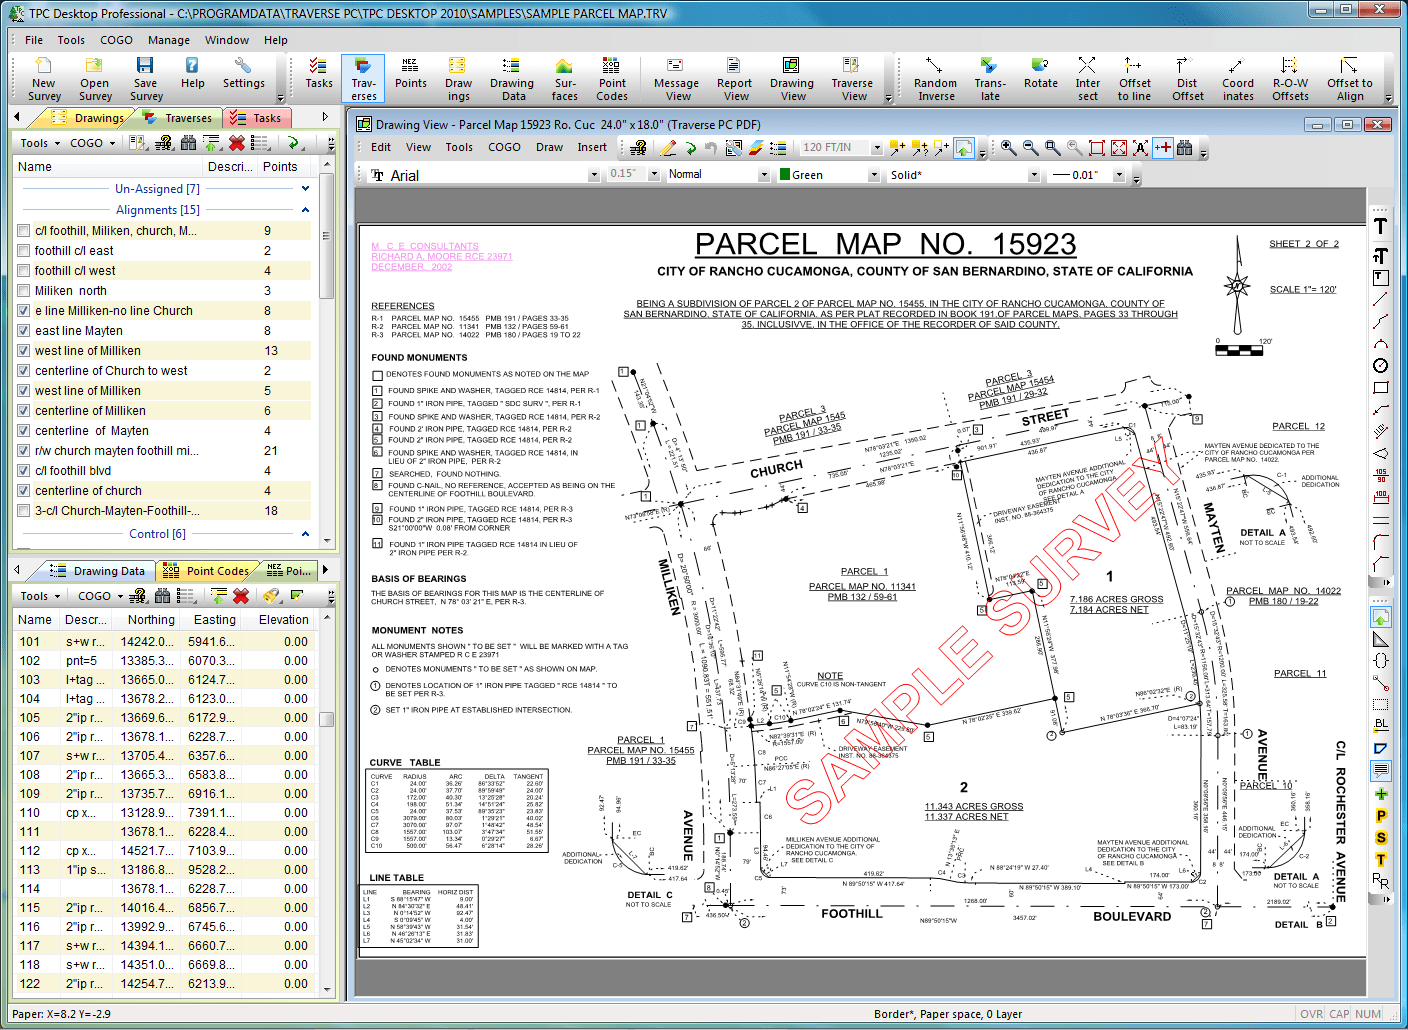Screen dimensions: 1408x1030
Task: Uncheck the 'east line Mayten' checkbox
Action: pyautogui.click(x=23, y=331)
